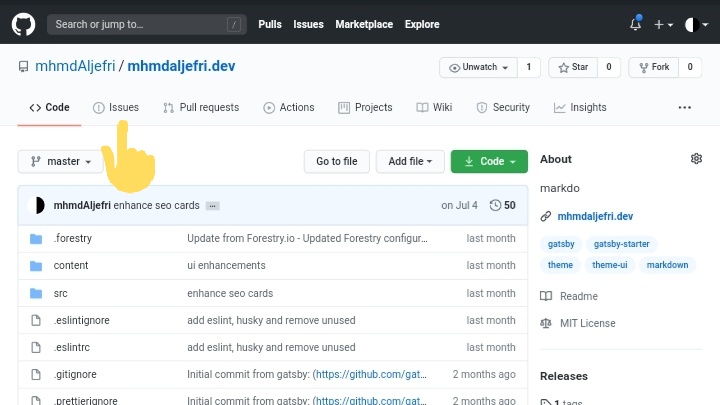
Task: Open the src folder
Action: pos(60,293)
